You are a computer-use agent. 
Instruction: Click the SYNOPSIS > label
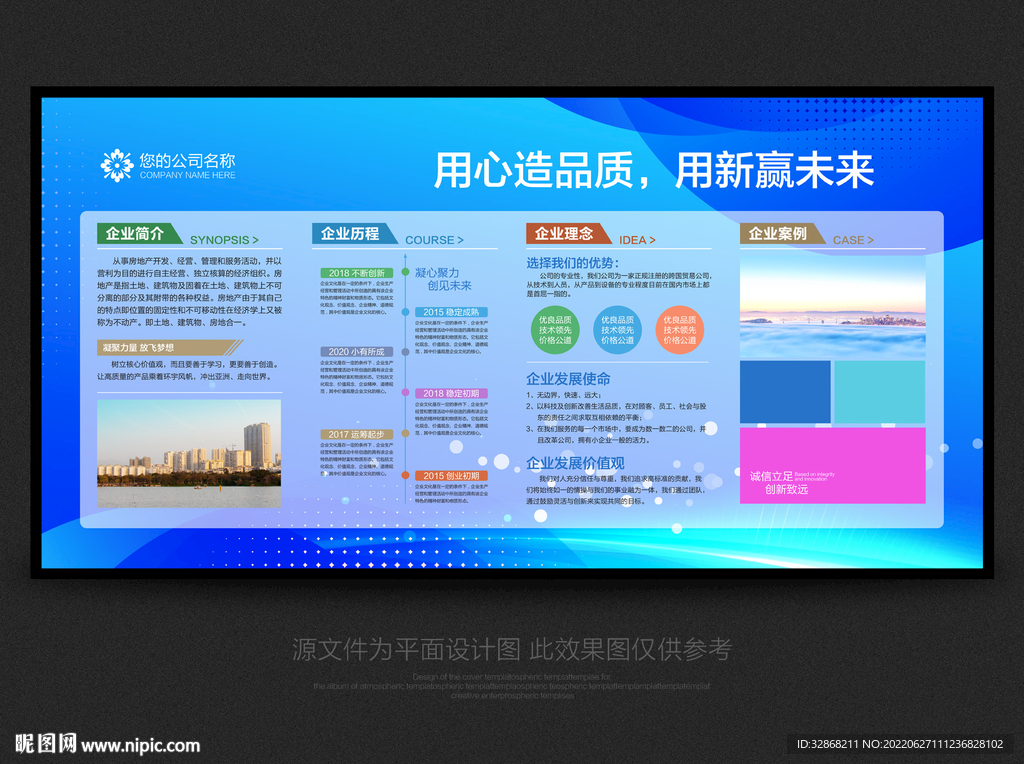(224, 240)
